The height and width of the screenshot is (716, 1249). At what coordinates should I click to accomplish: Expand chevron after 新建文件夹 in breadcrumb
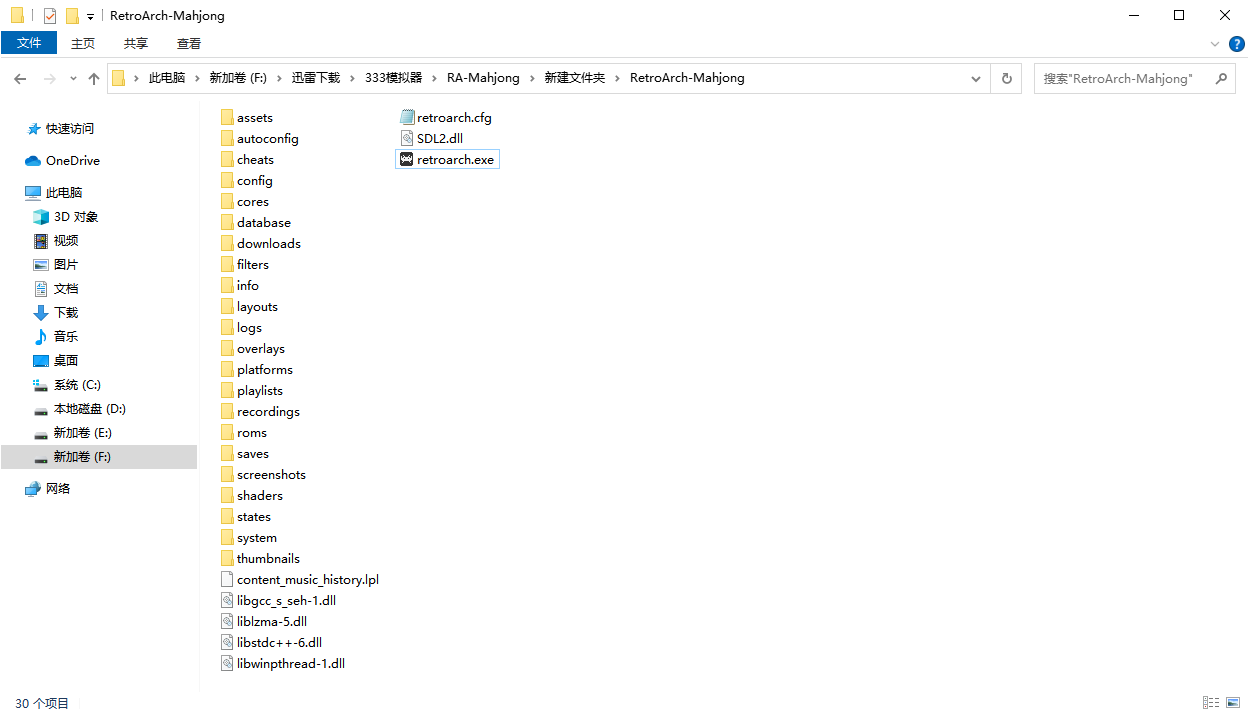(618, 78)
